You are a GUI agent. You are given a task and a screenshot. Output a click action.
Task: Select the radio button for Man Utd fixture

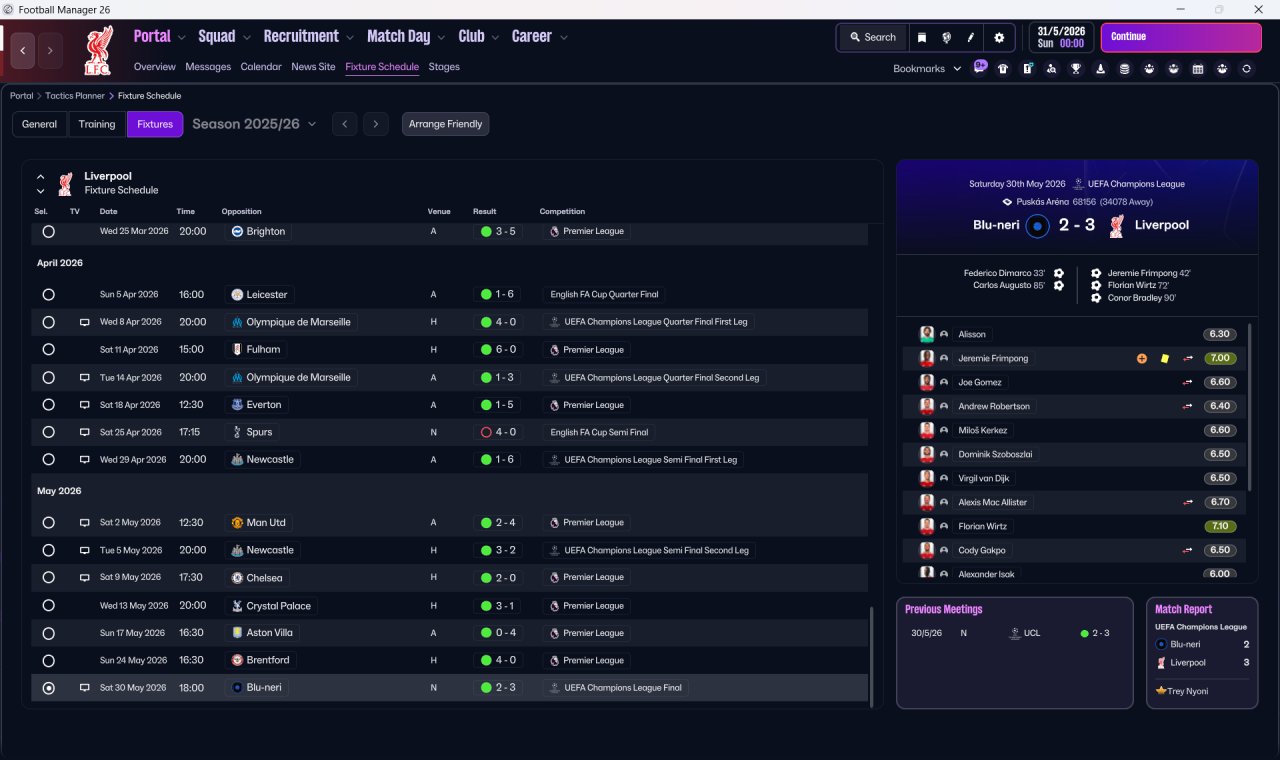pyautogui.click(x=48, y=523)
